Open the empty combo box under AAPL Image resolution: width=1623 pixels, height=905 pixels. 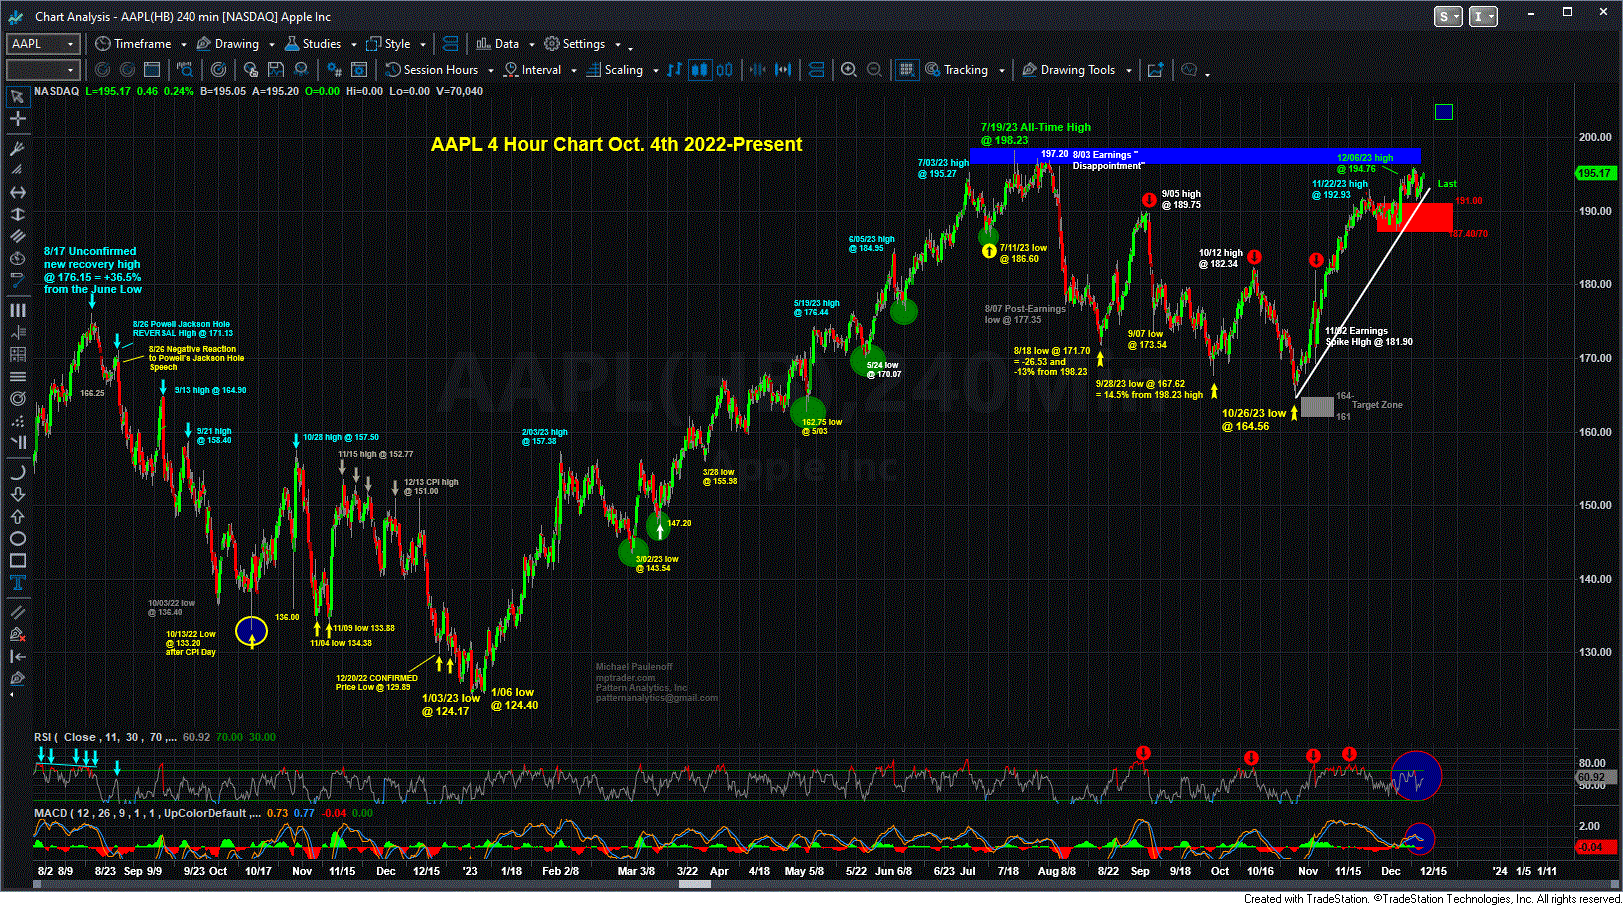tap(43, 70)
